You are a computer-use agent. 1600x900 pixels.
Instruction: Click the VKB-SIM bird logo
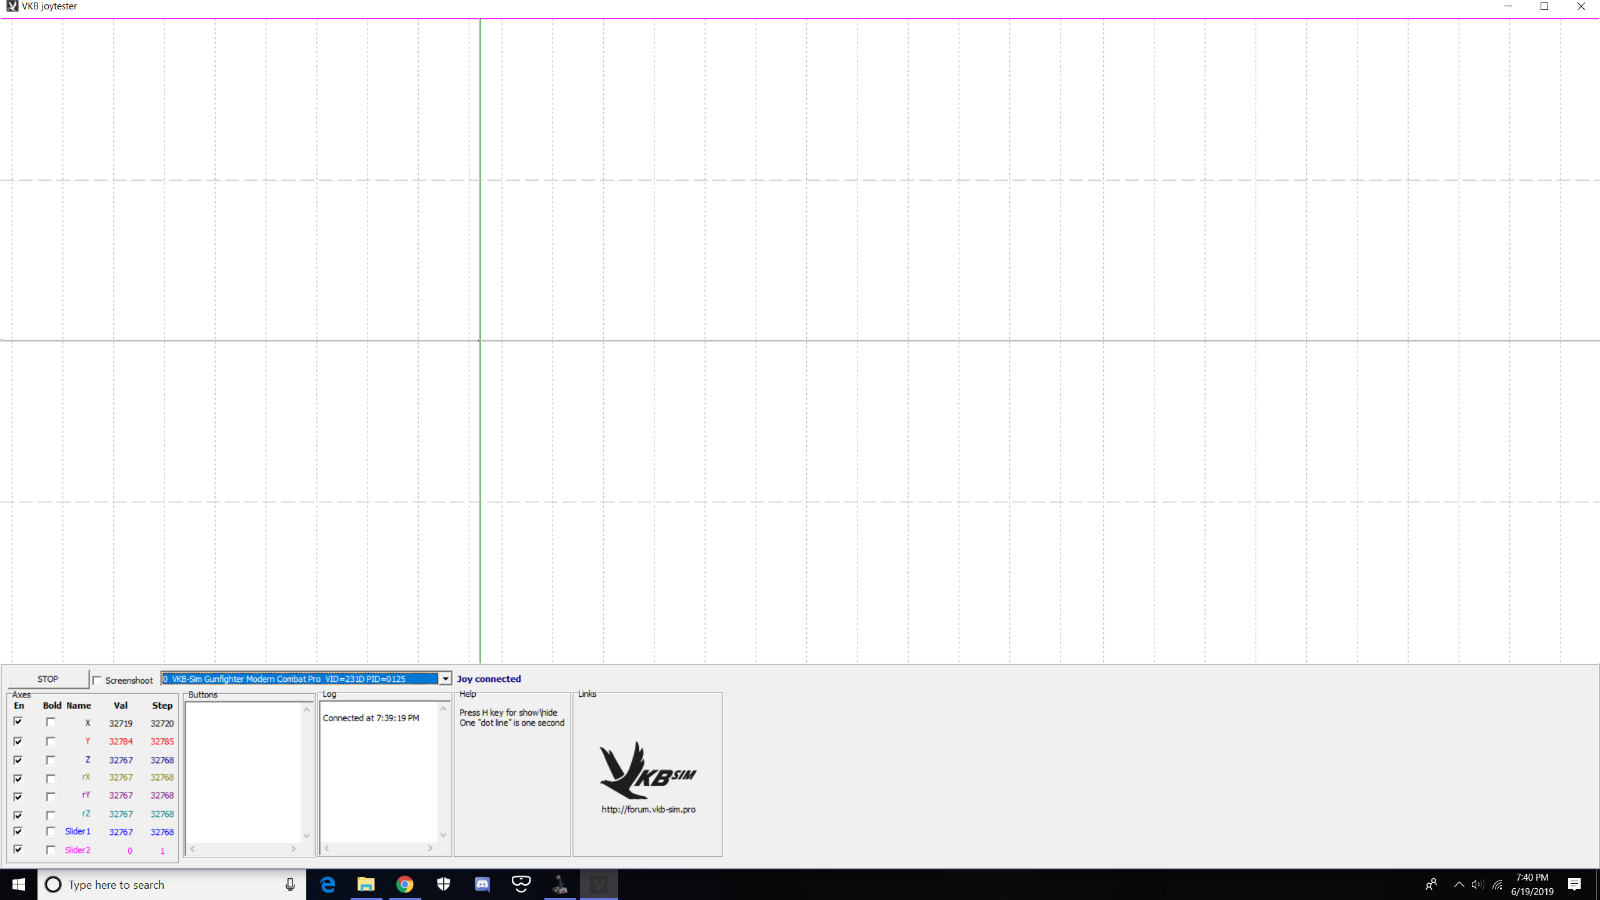pos(647,770)
